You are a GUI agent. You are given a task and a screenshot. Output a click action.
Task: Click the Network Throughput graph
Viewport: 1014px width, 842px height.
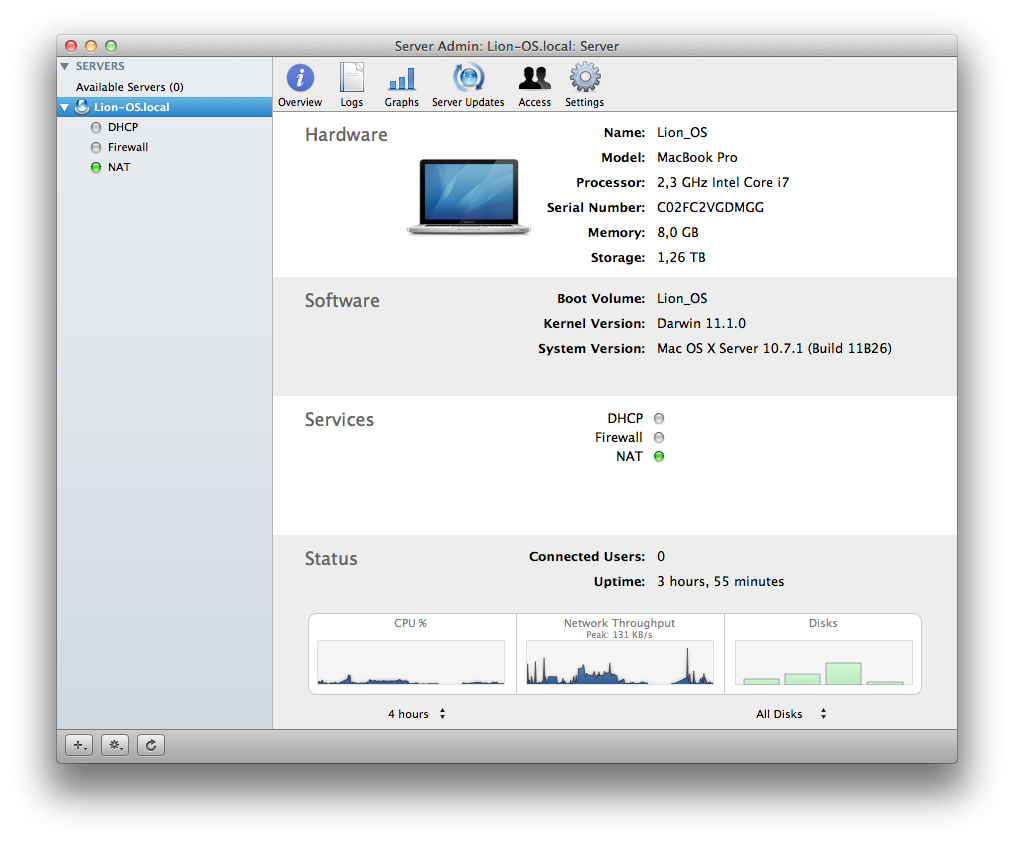(x=619, y=660)
